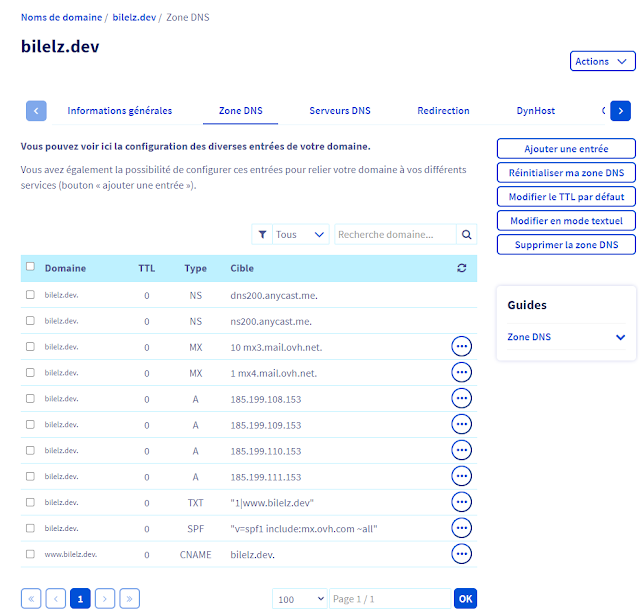Open bilelz.dev breadcrumb link
The height and width of the screenshot is (614, 640).
[x=134, y=18]
